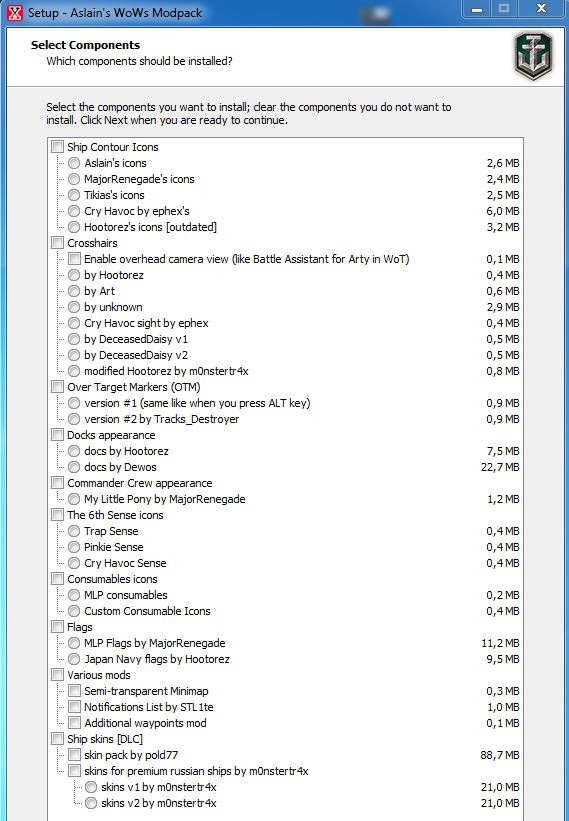This screenshot has width=569, height=821.
Task: Select MajorRenegade's icons option
Action: pyautogui.click(x=74, y=179)
